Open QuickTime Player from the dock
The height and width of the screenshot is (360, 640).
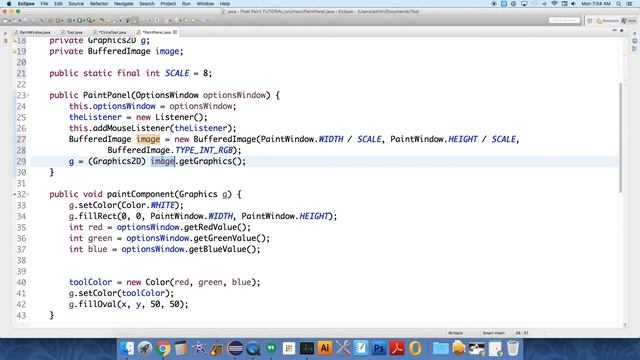(253, 348)
